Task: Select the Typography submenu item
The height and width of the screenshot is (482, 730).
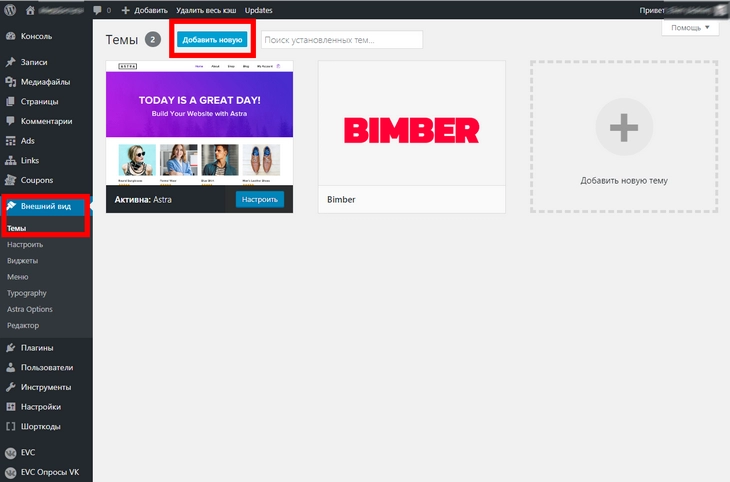Action: tap(27, 293)
